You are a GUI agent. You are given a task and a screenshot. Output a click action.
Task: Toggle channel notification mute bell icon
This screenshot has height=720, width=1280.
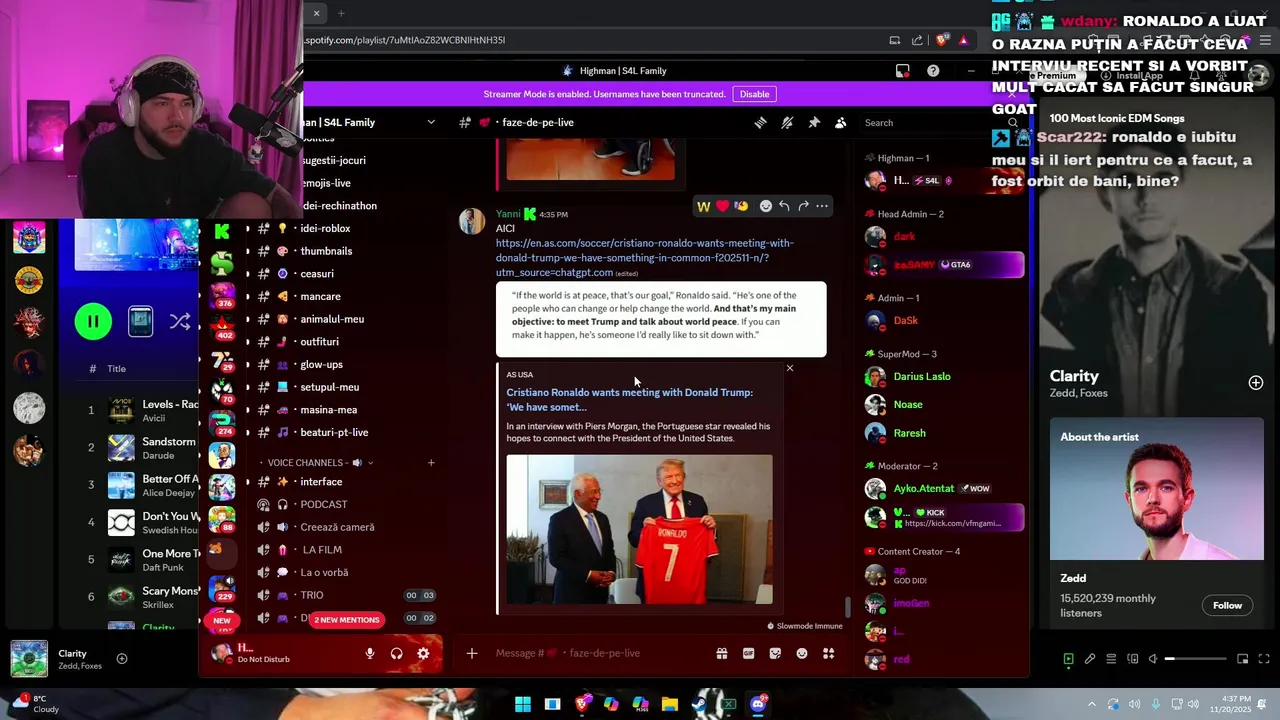coord(787,122)
